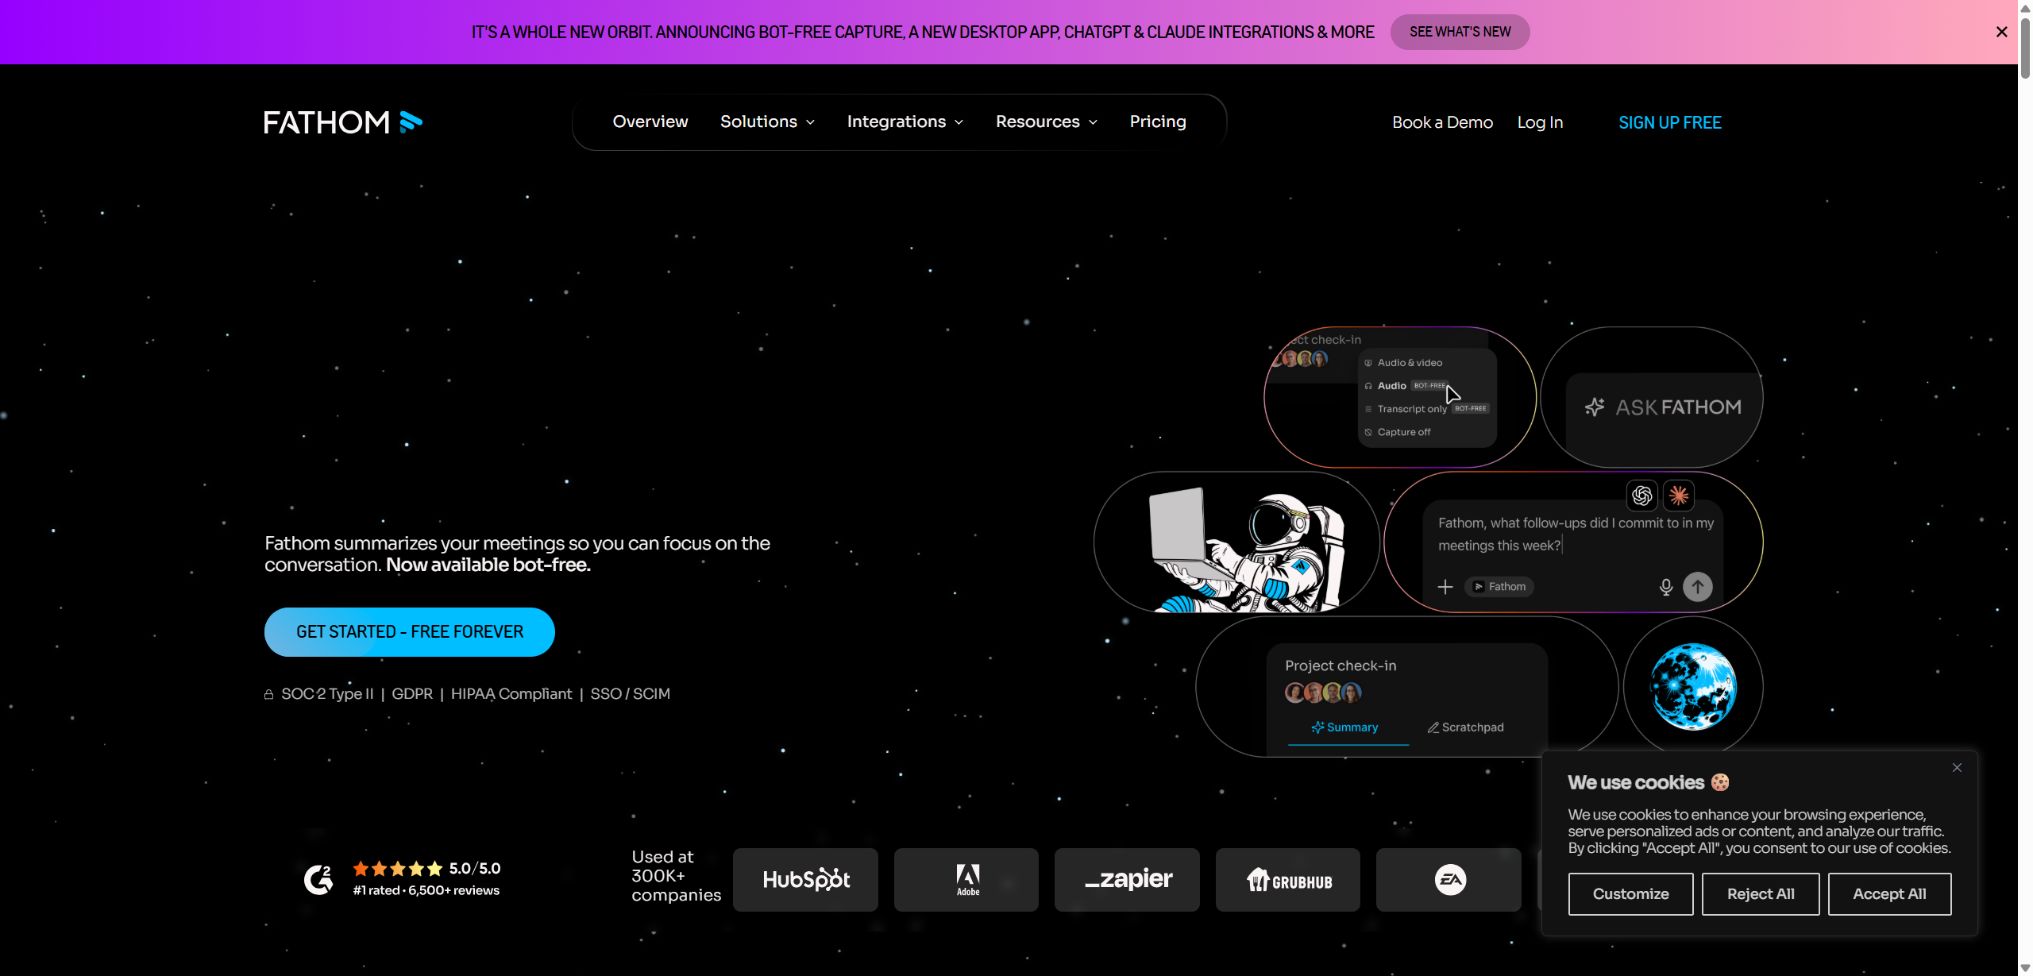Open the Adobe company logo tile

click(x=966, y=880)
